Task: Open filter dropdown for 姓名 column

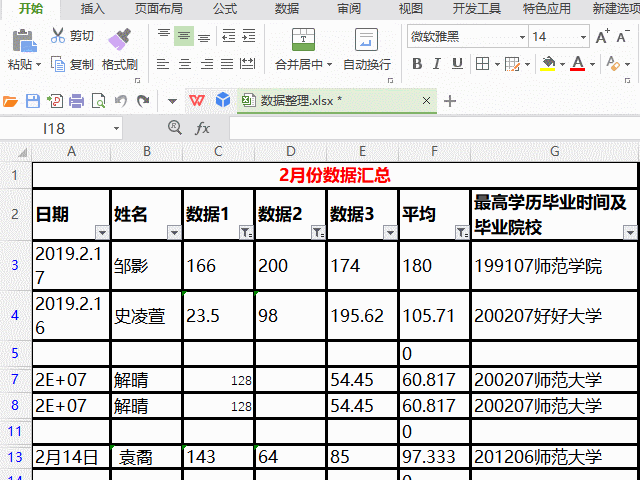Action: 174,233
